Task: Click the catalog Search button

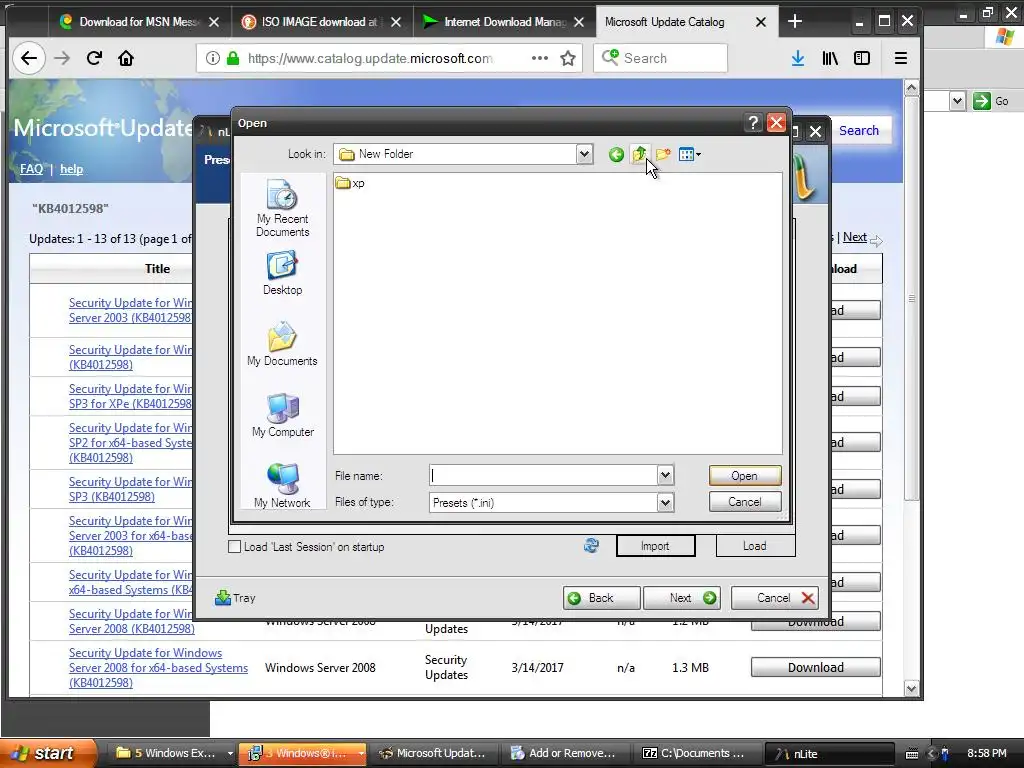Action: (858, 131)
